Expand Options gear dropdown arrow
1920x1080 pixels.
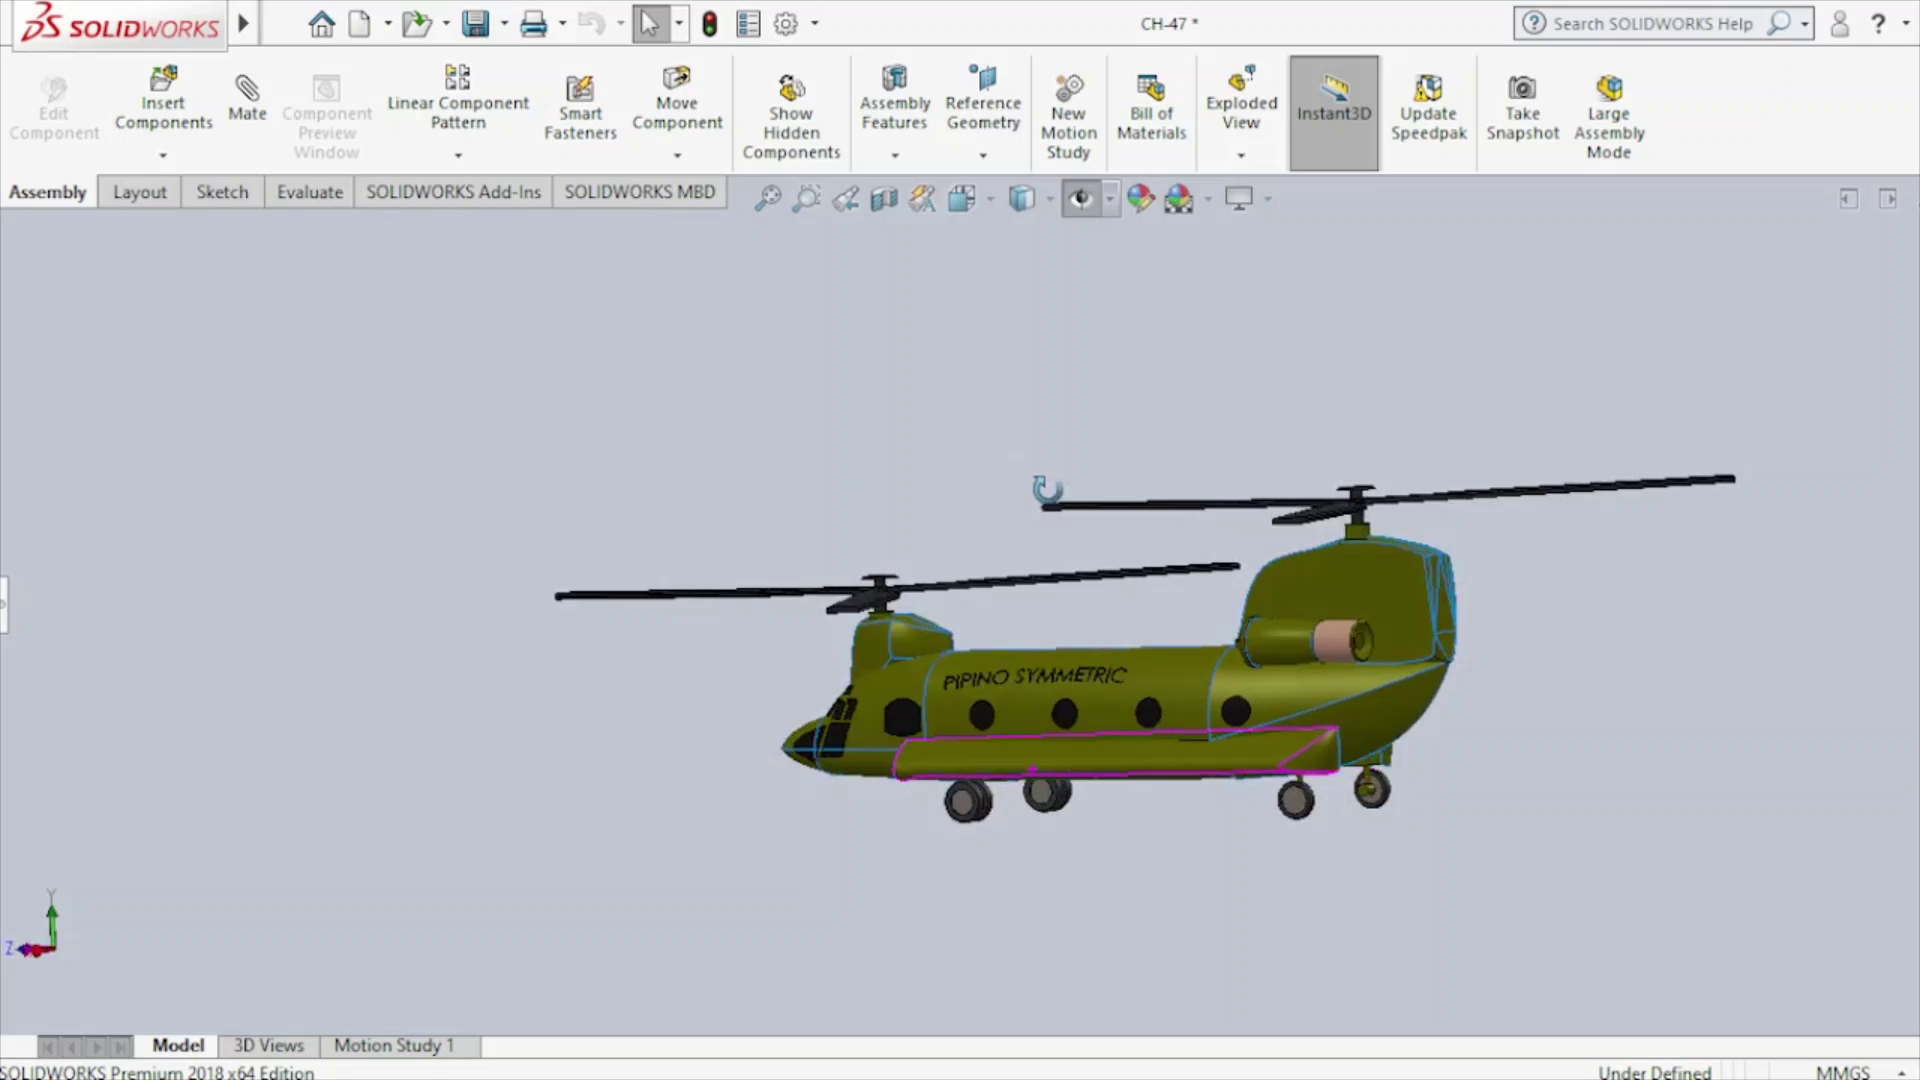click(814, 24)
